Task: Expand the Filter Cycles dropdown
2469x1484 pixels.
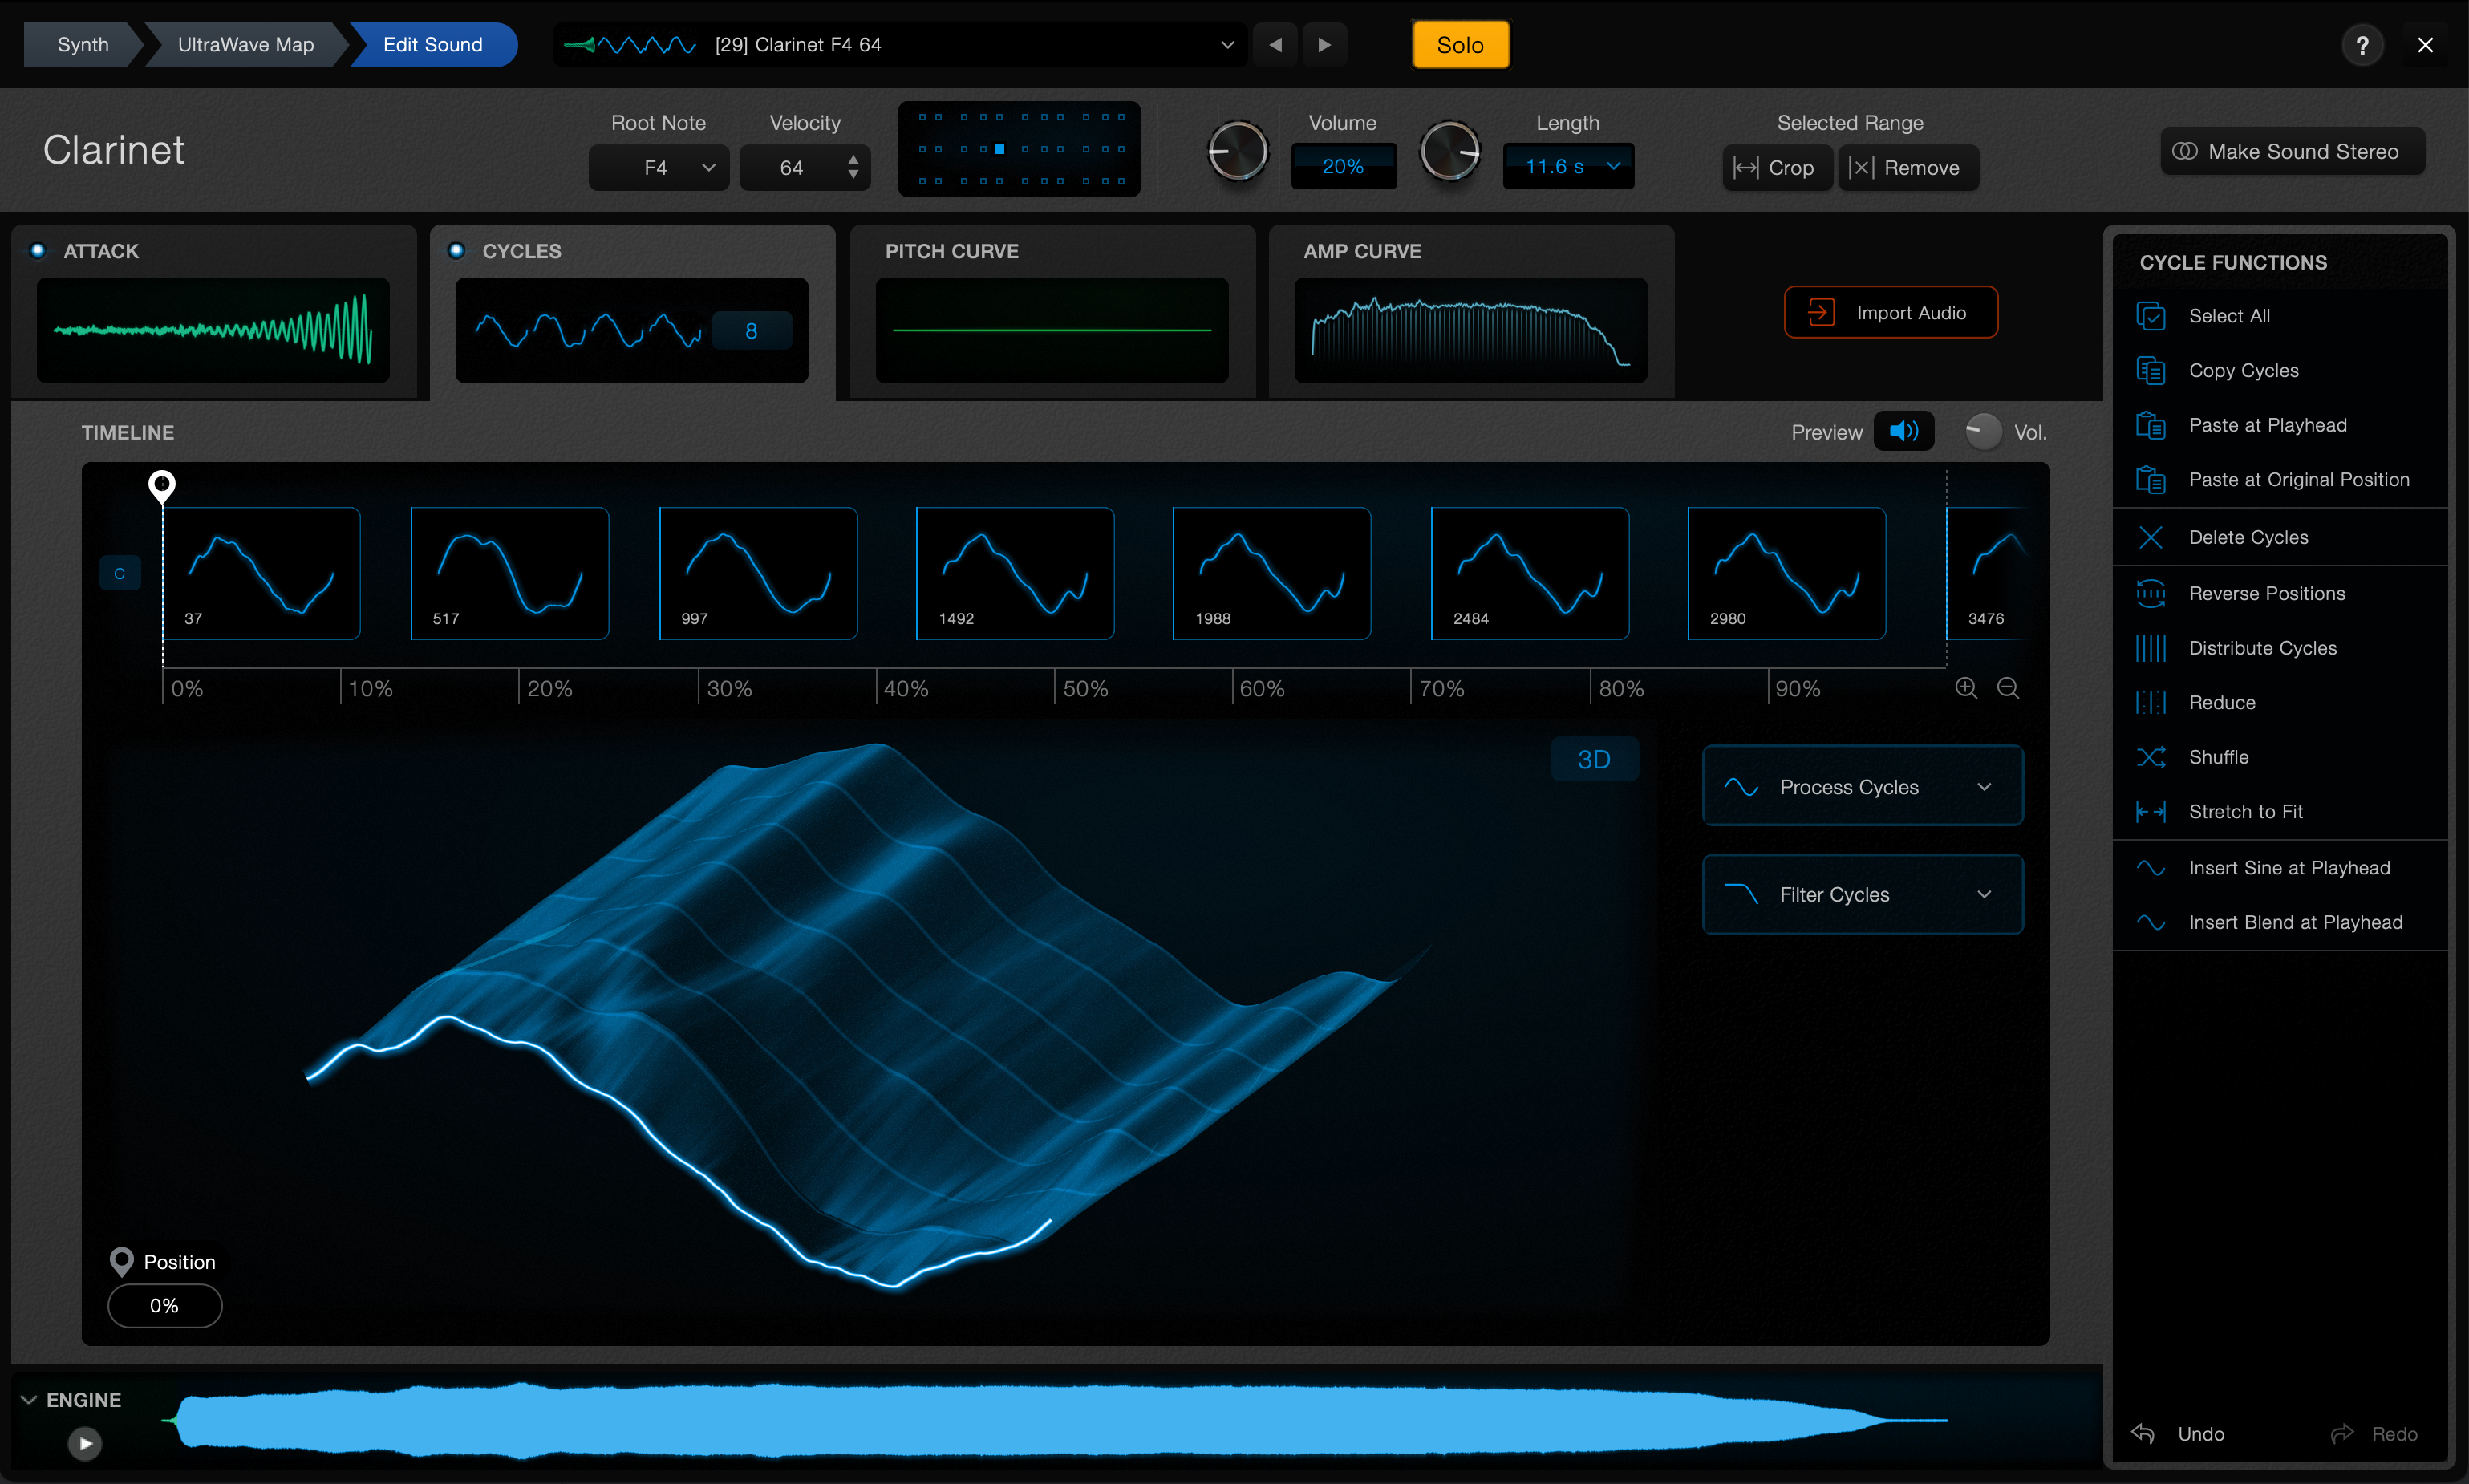Action: [x=1862, y=894]
